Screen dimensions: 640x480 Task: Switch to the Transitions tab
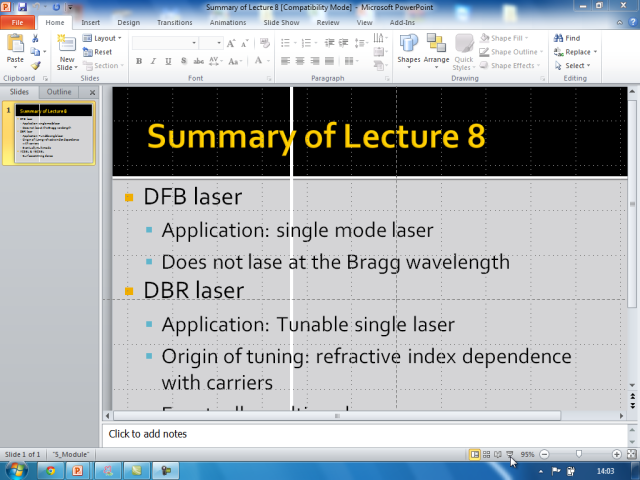(175, 22)
